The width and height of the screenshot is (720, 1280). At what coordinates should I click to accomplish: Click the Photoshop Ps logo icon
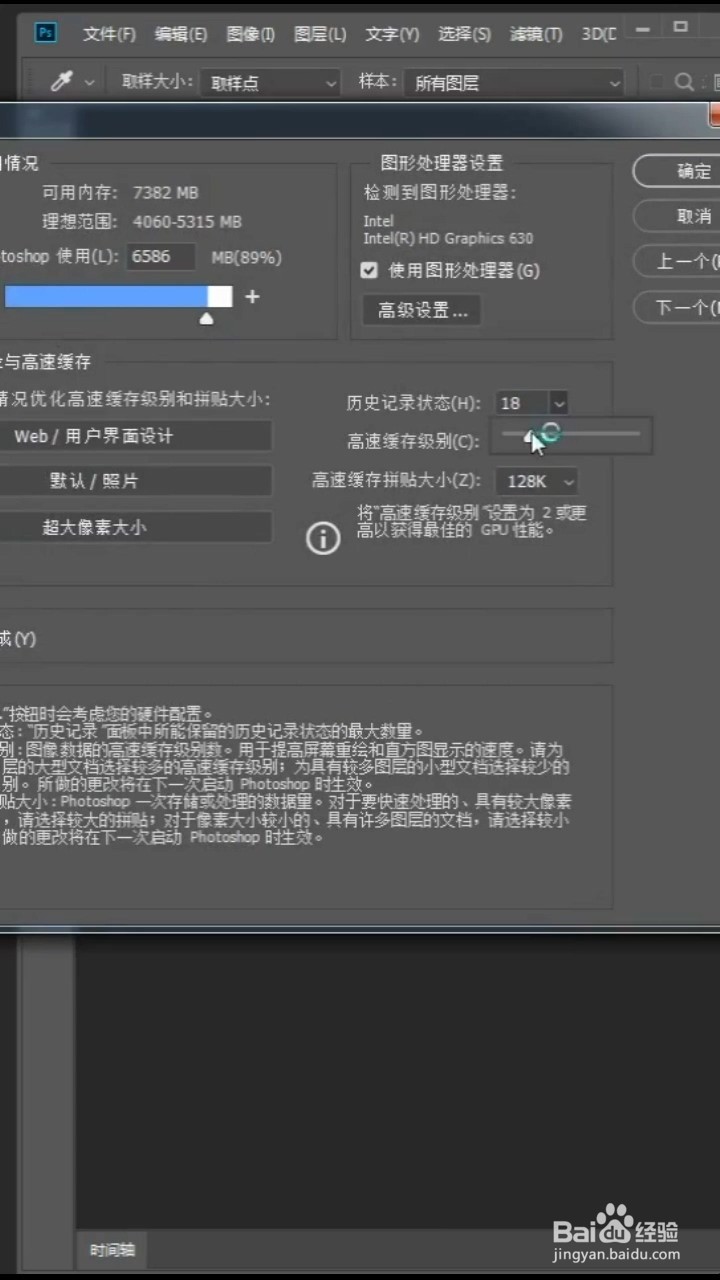pyautogui.click(x=46, y=33)
